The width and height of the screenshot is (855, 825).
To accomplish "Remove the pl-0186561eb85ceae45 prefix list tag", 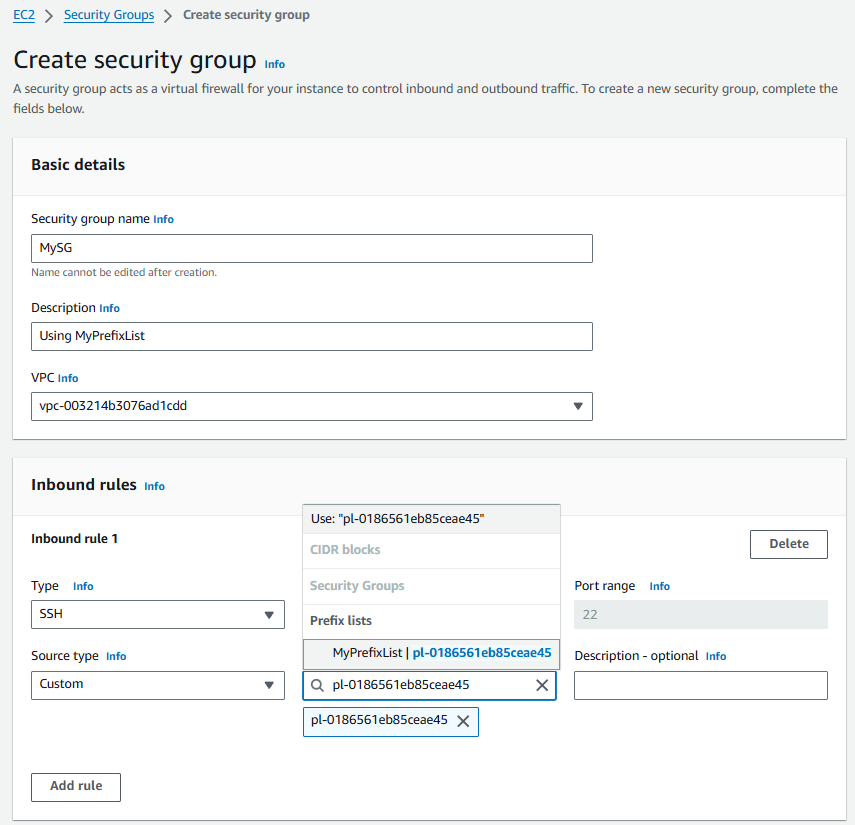I will [463, 721].
